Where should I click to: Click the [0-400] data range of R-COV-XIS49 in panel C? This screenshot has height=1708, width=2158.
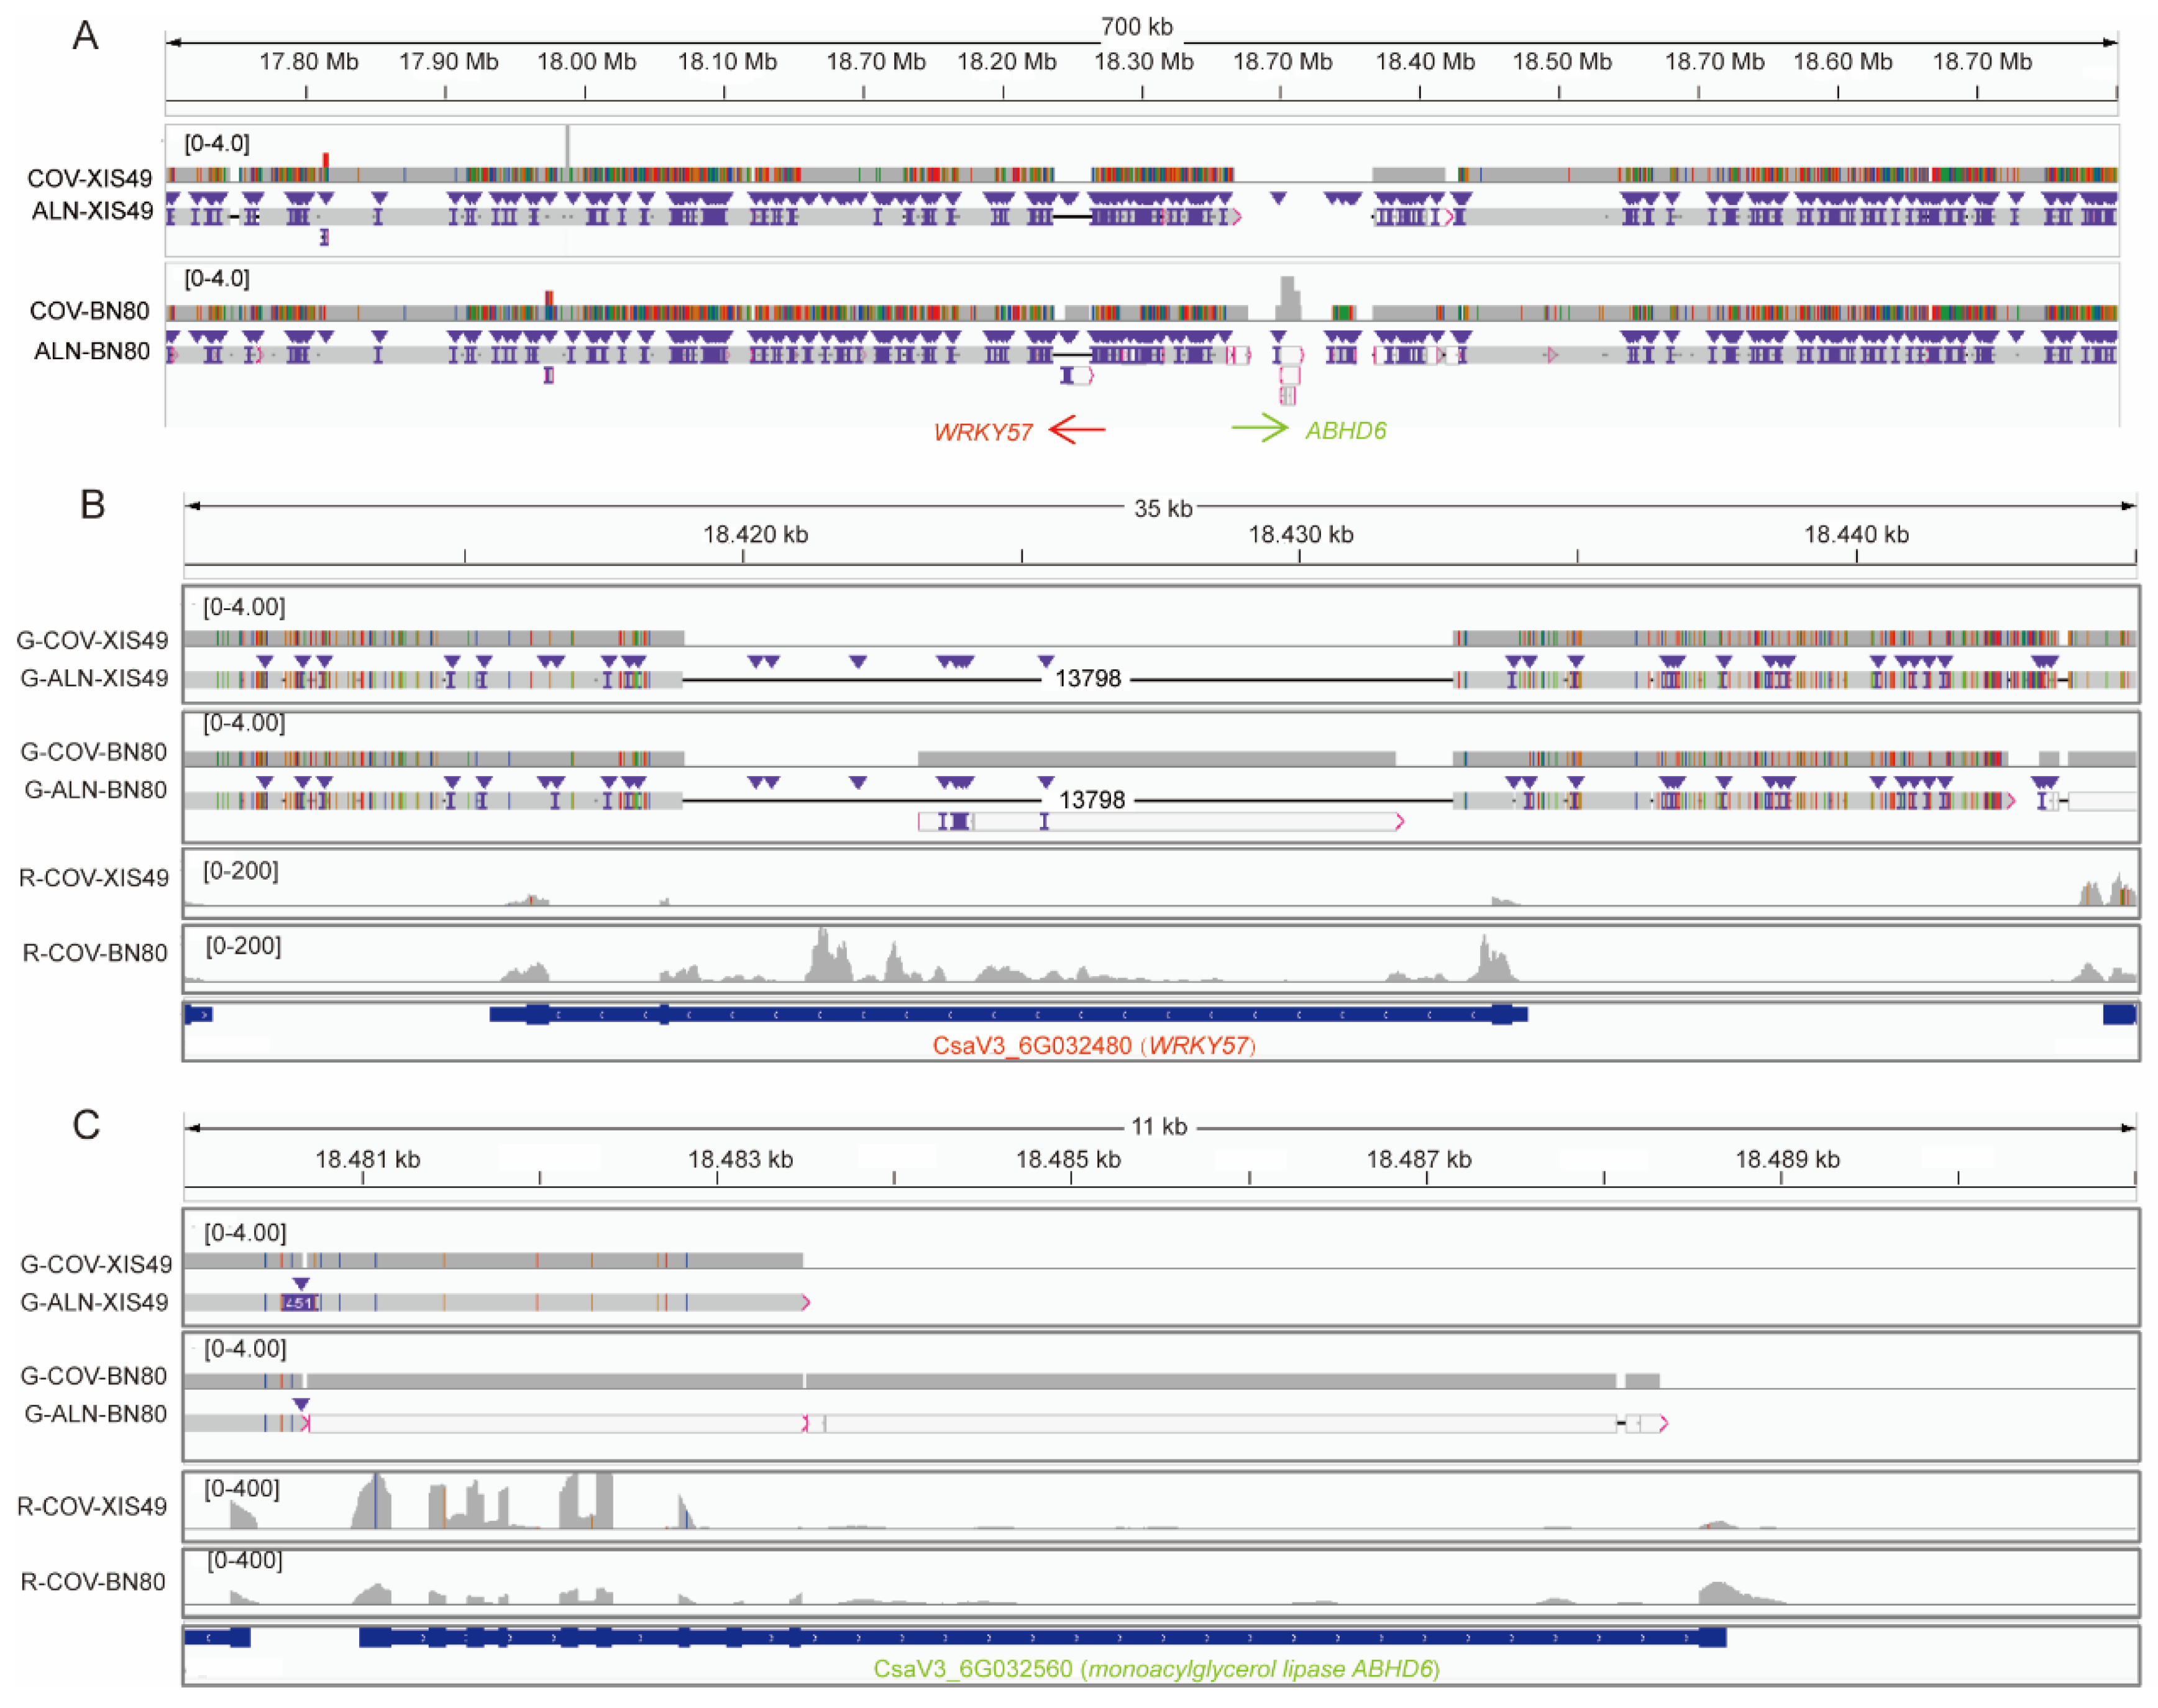[242, 1489]
